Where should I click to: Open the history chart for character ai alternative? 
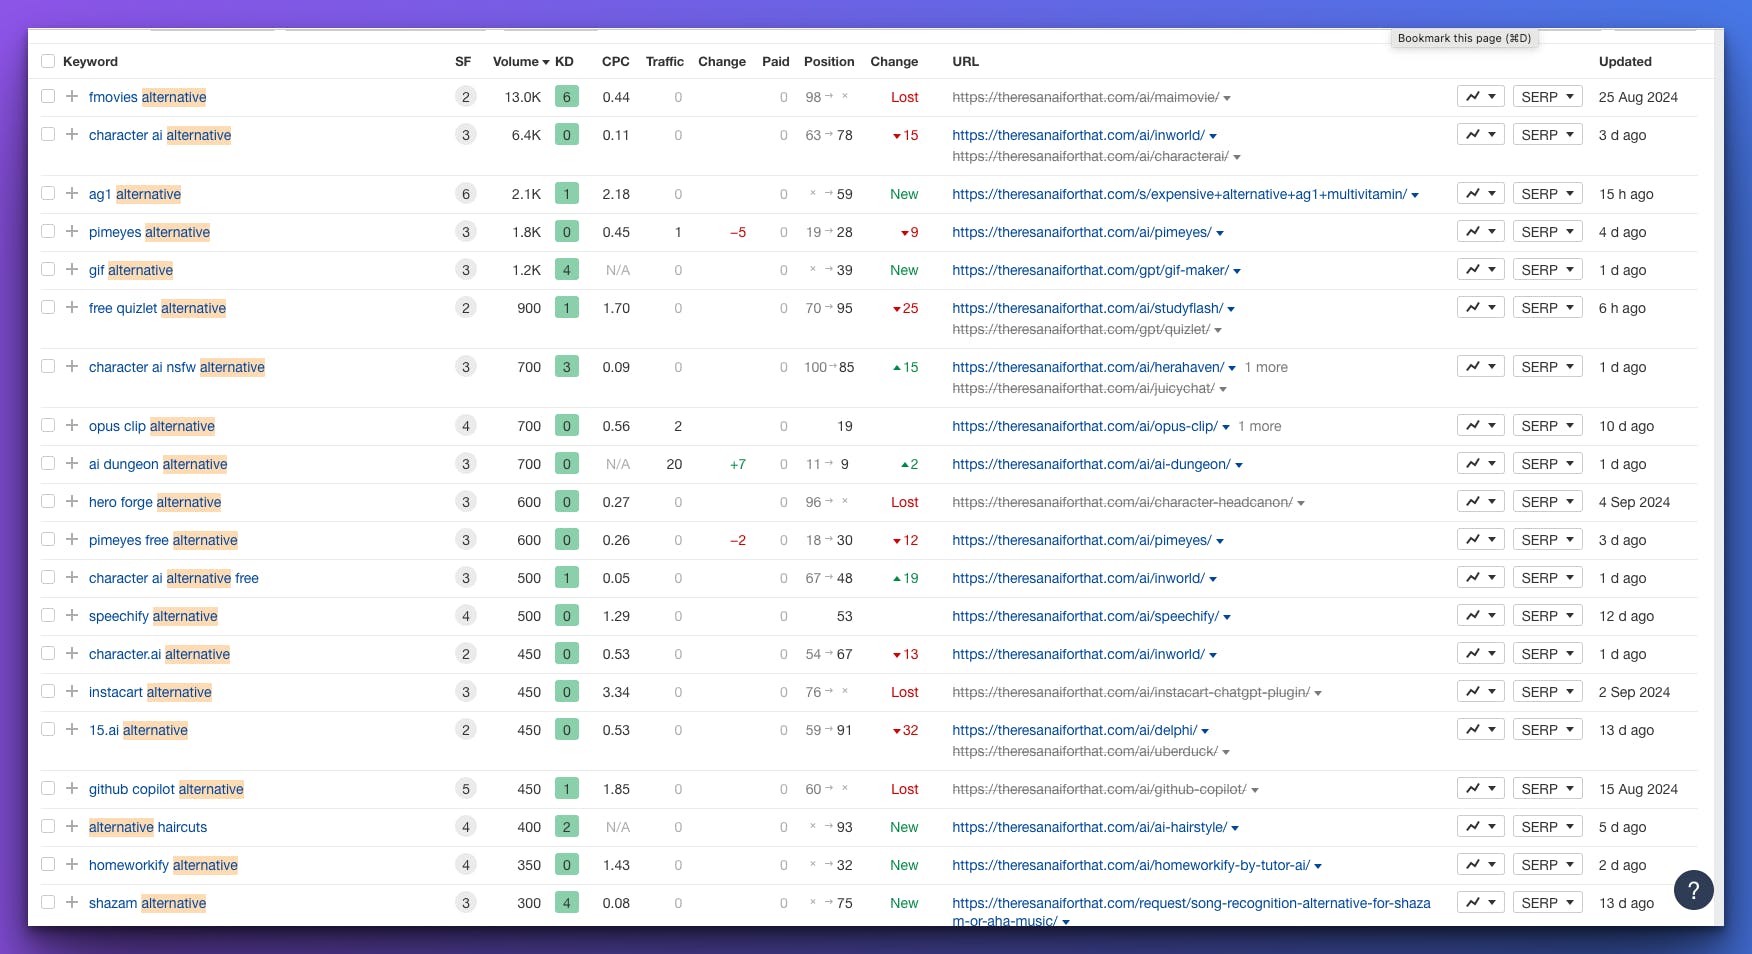[1480, 135]
